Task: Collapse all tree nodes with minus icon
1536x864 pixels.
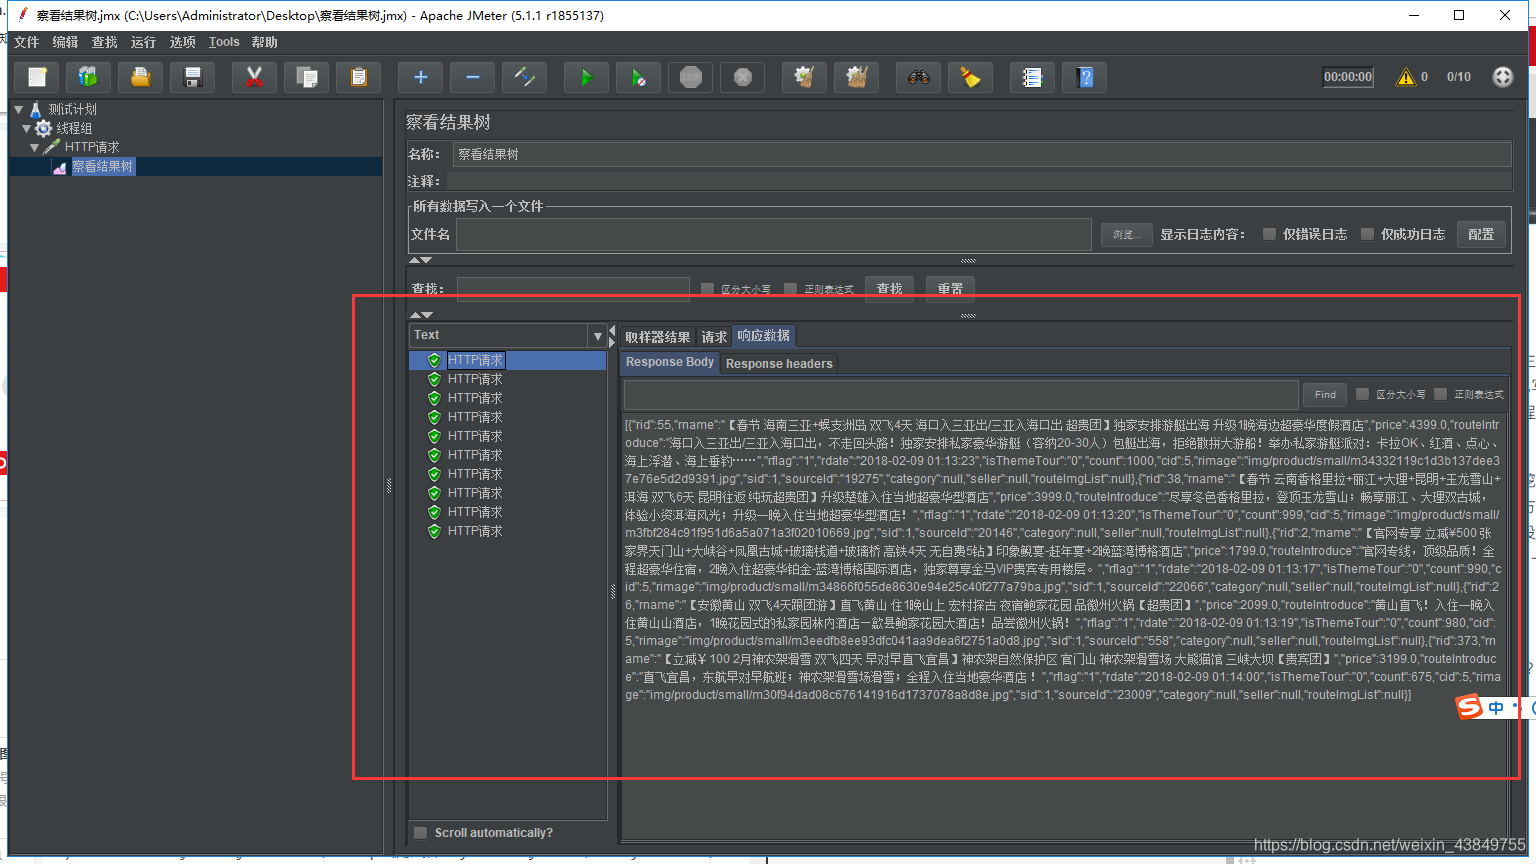Action: 473,77
